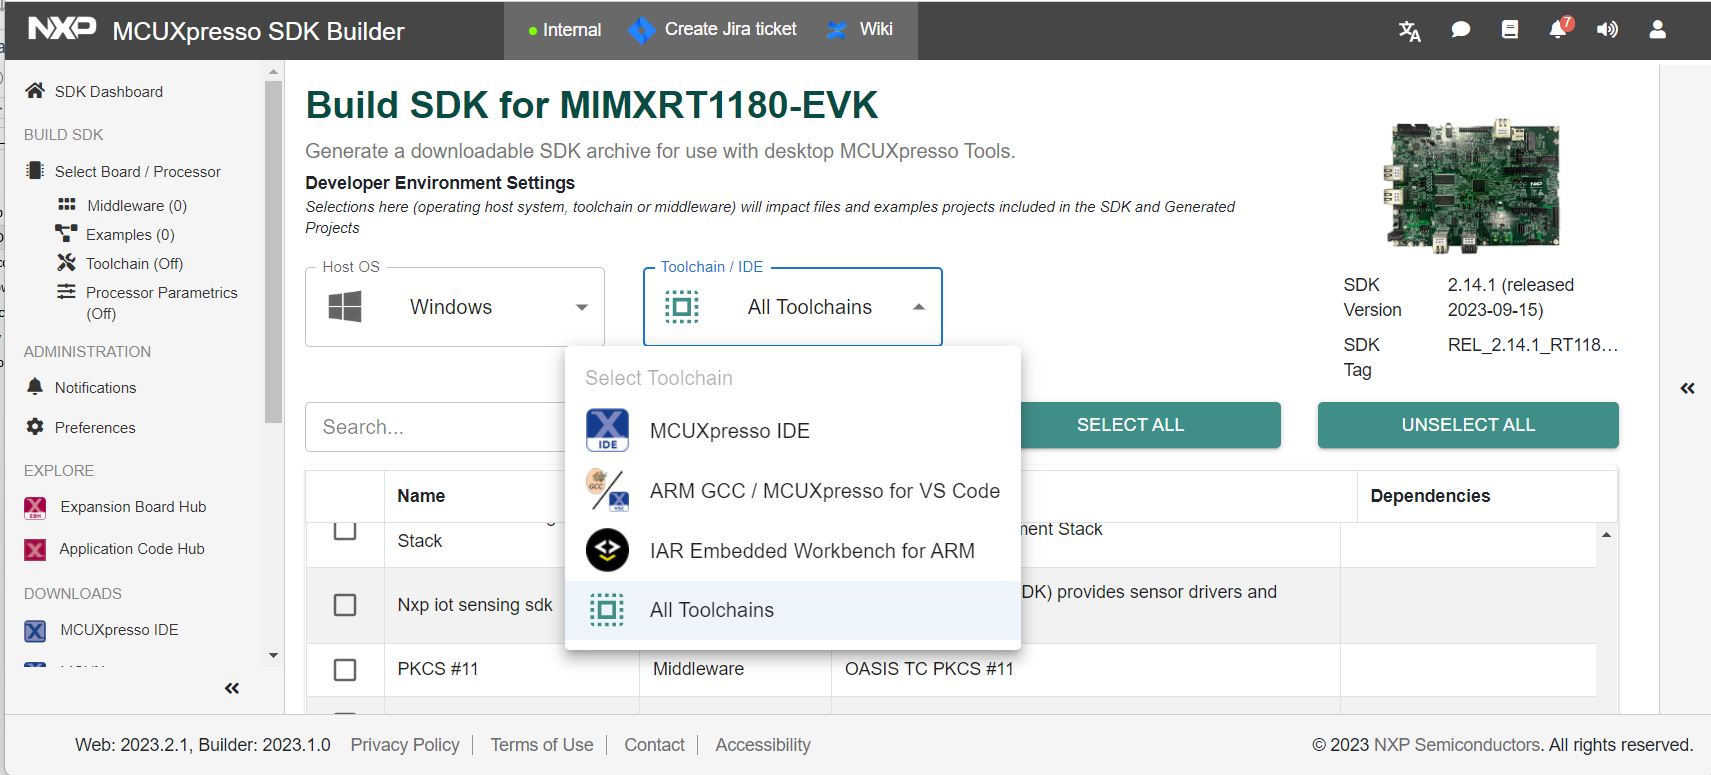Click the SELECT ALL button
The image size is (1711, 775).
(1130, 425)
